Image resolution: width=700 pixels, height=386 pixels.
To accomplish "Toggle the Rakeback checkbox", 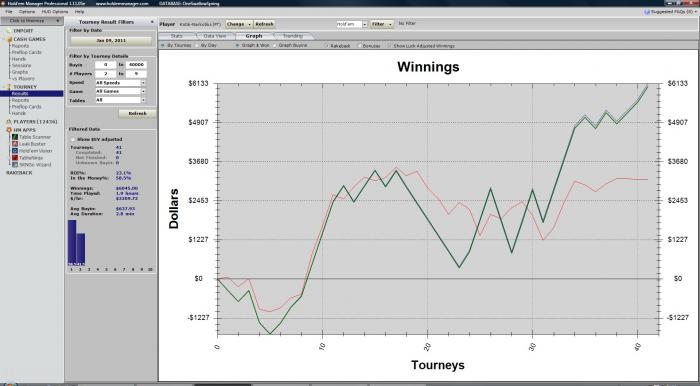I will 326,46.
